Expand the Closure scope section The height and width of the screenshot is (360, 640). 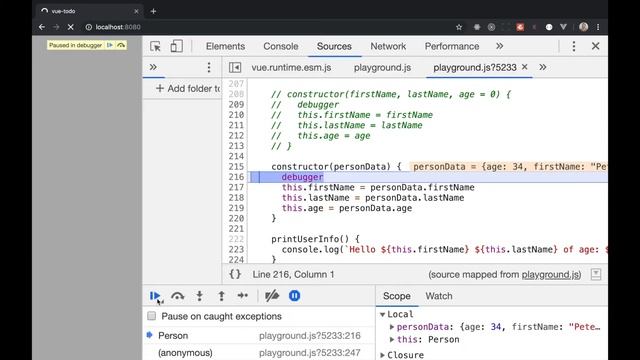[382, 355]
